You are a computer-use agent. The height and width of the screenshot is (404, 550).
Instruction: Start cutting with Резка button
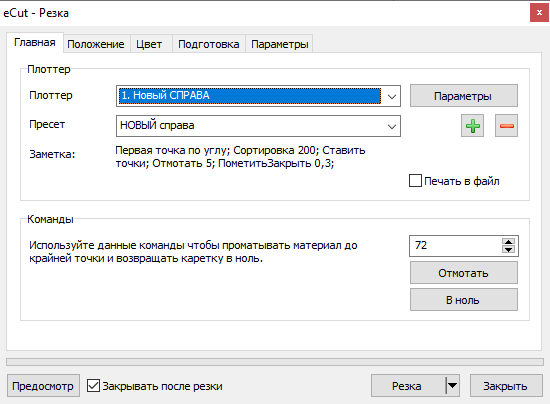409,385
